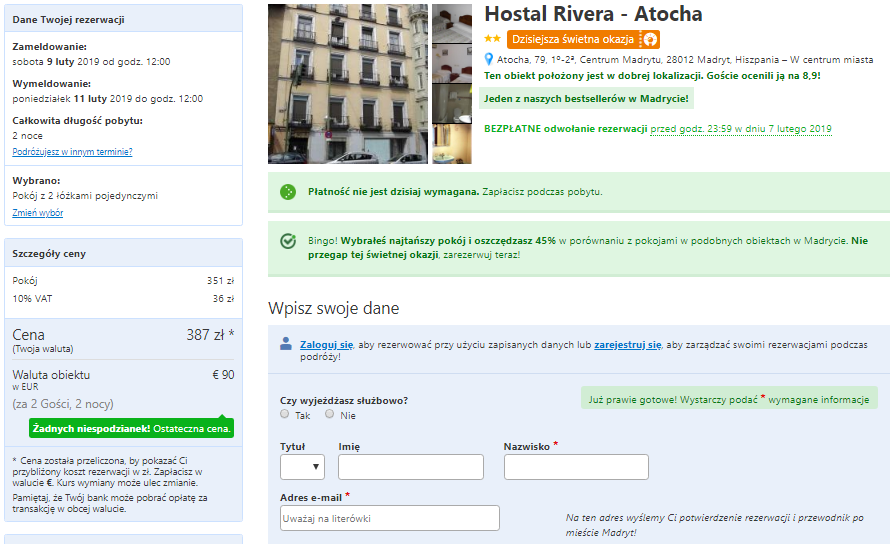The height and width of the screenshot is (544, 894).
Task: Click the 'zarejestruj się' registration link
Action: pyautogui.click(x=628, y=344)
